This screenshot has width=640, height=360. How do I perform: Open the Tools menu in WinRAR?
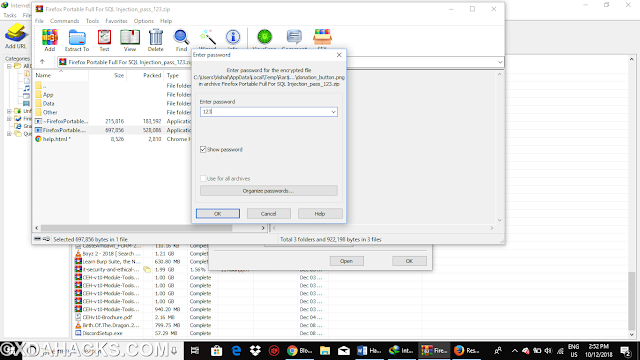[x=92, y=21]
